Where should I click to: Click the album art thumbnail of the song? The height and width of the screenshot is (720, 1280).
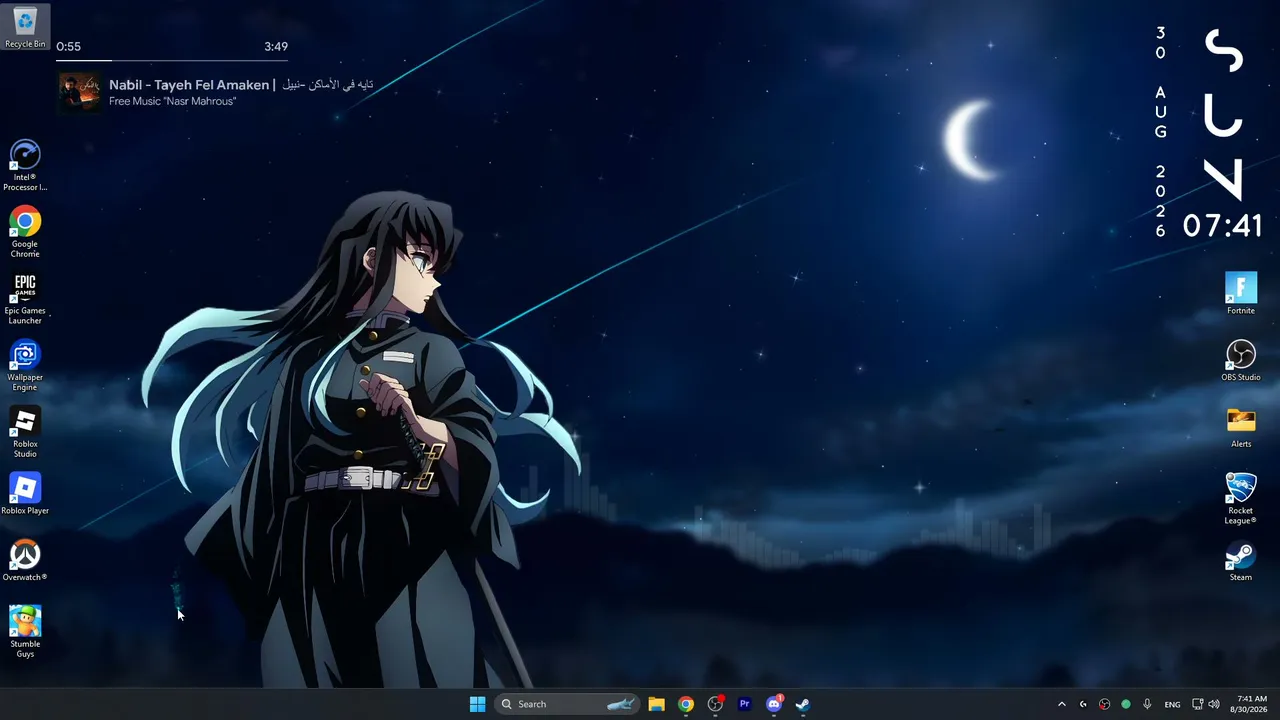coord(80,92)
